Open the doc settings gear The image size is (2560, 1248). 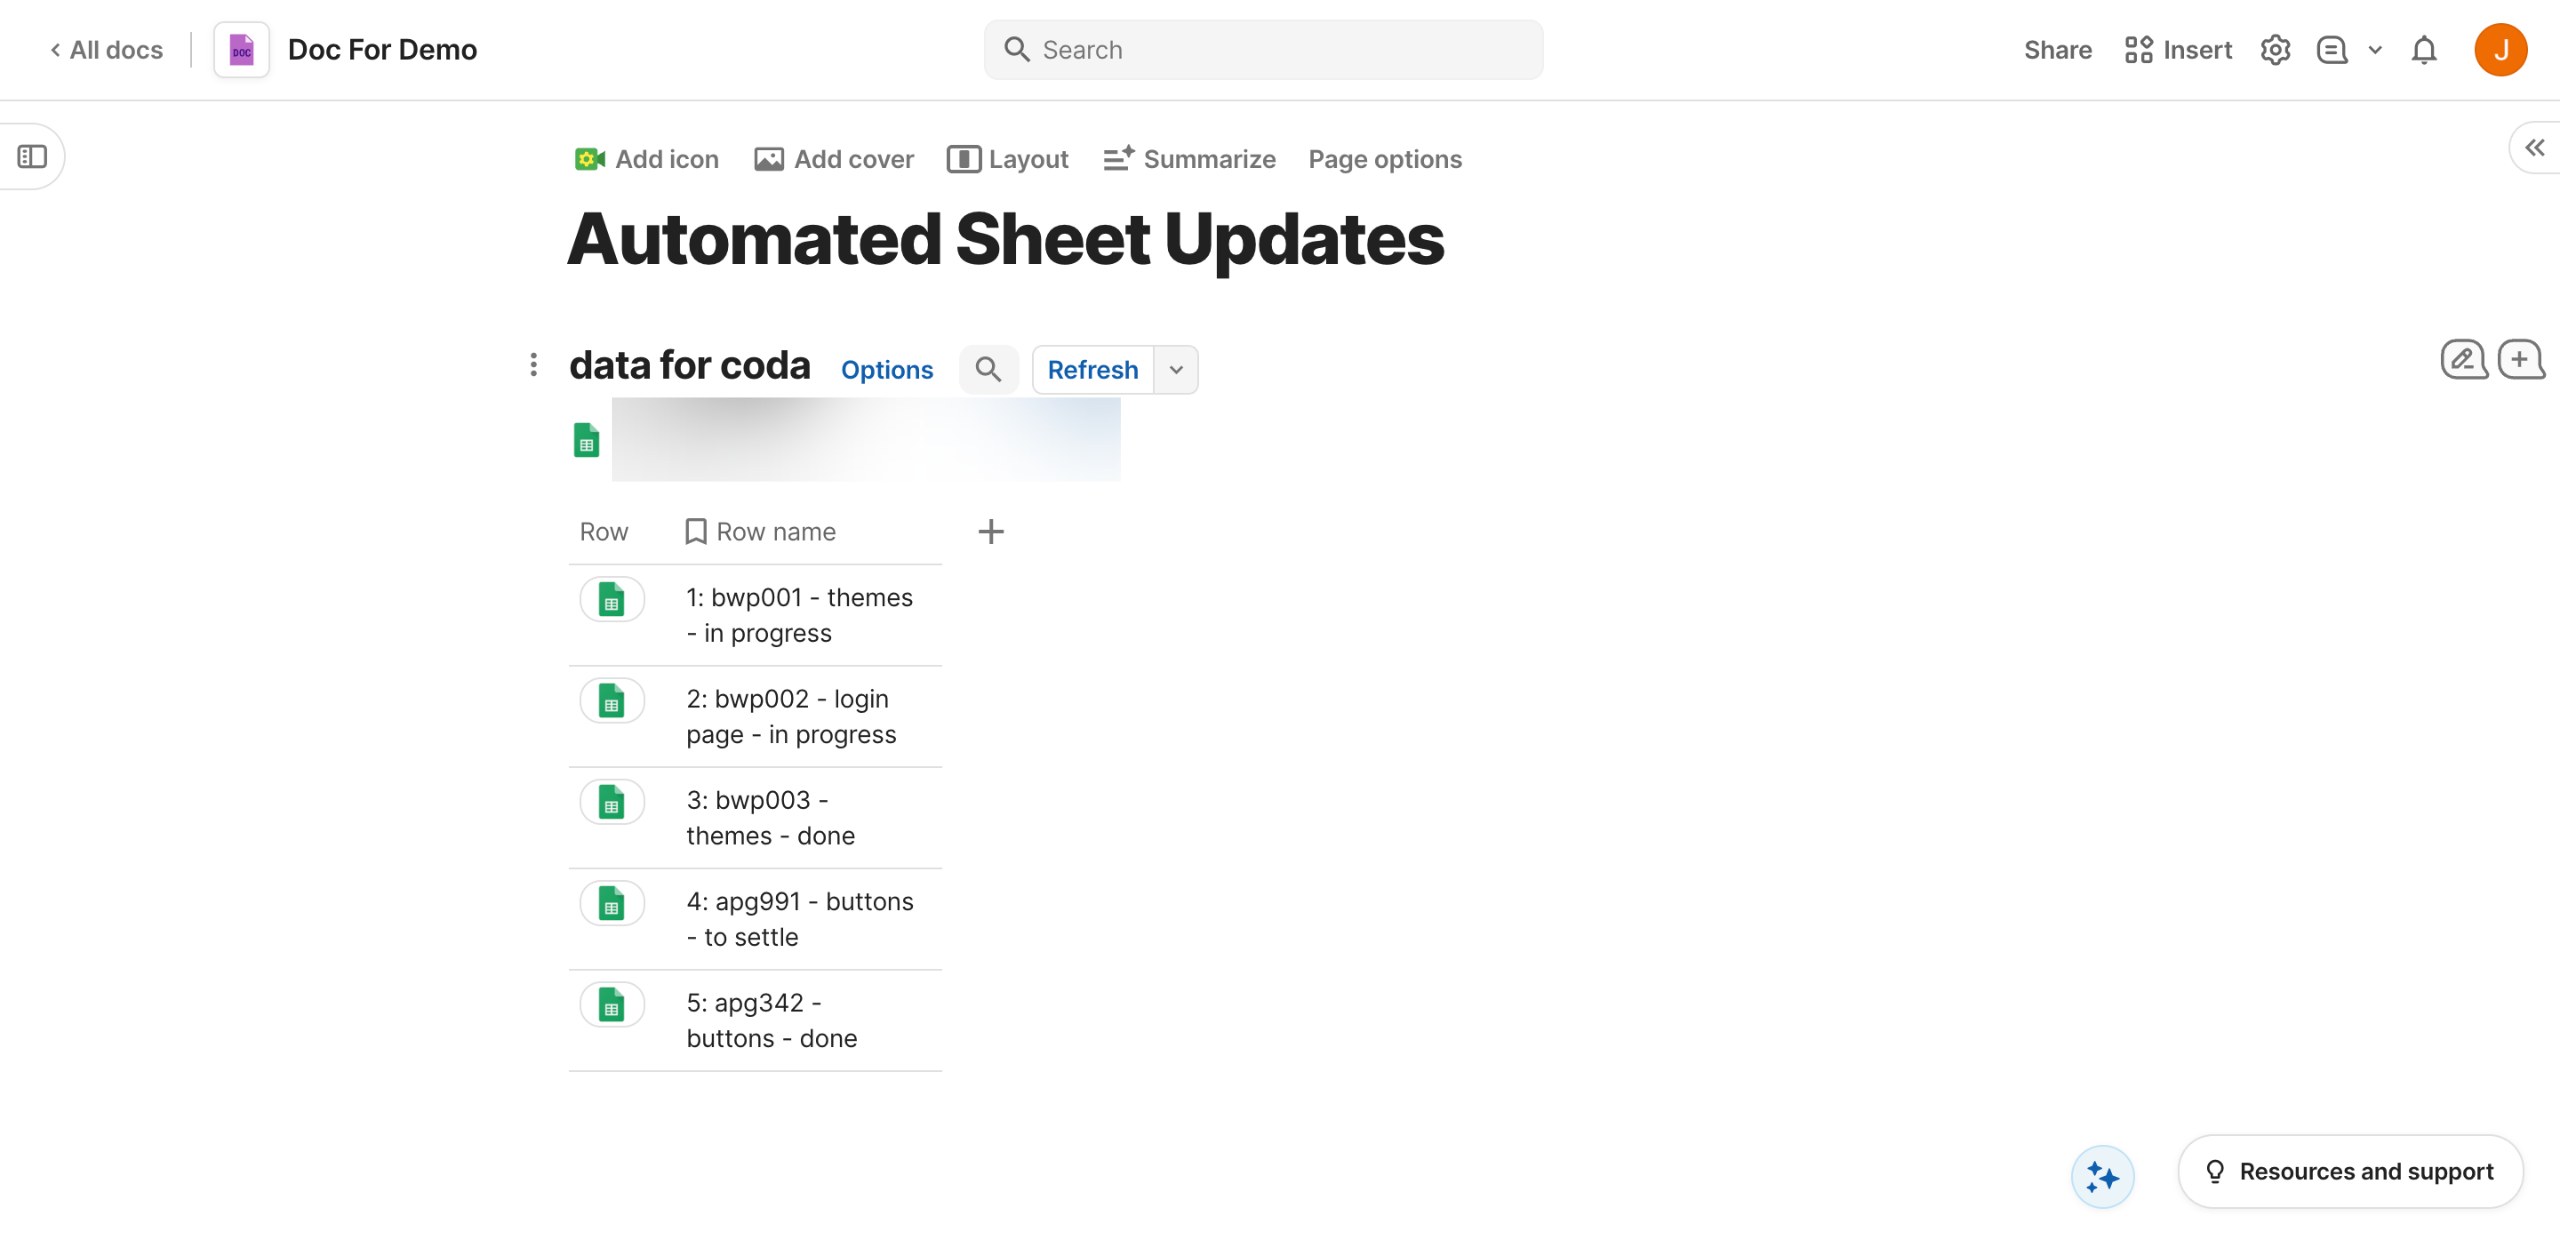(x=2275, y=50)
